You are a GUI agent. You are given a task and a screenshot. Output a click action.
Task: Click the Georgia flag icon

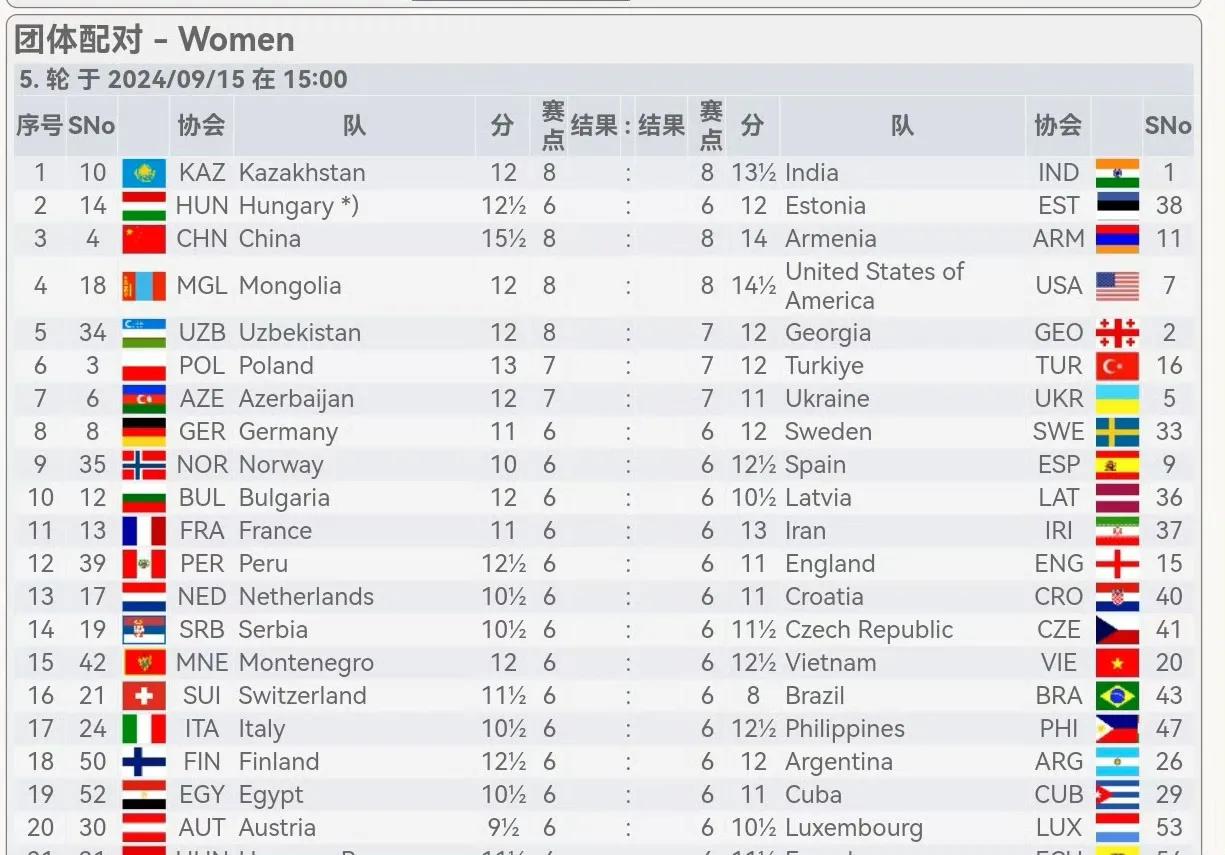(1117, 333)
